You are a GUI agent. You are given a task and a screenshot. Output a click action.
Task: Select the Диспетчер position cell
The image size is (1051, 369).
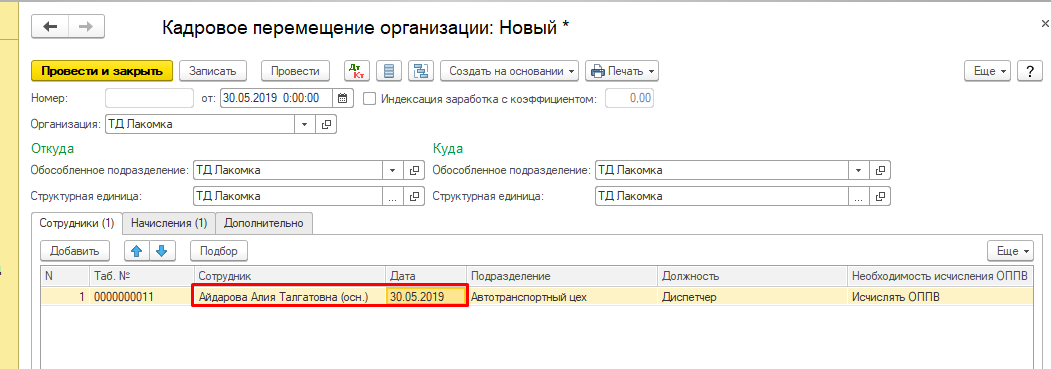pyautogui.click(x=752, y=297)
